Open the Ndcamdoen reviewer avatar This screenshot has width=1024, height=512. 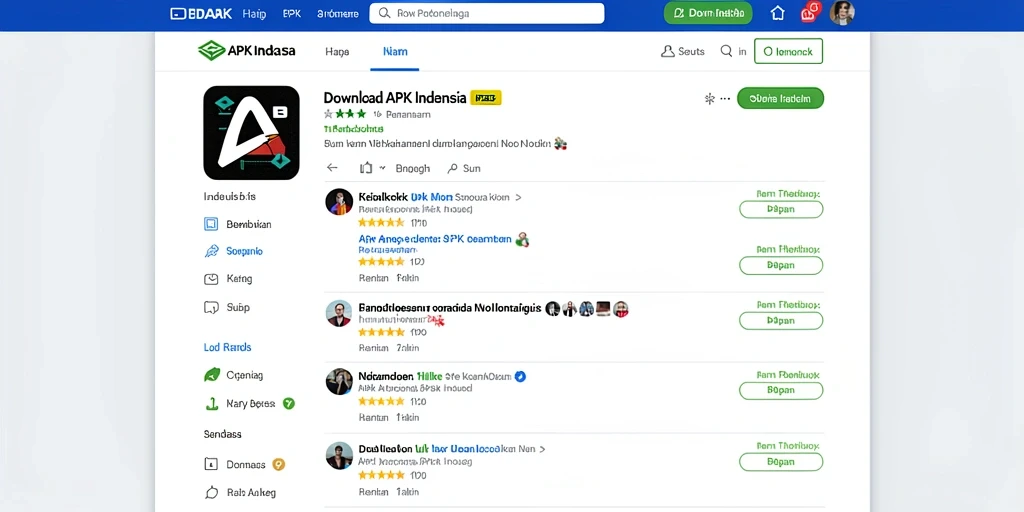[x=339, y=381]
